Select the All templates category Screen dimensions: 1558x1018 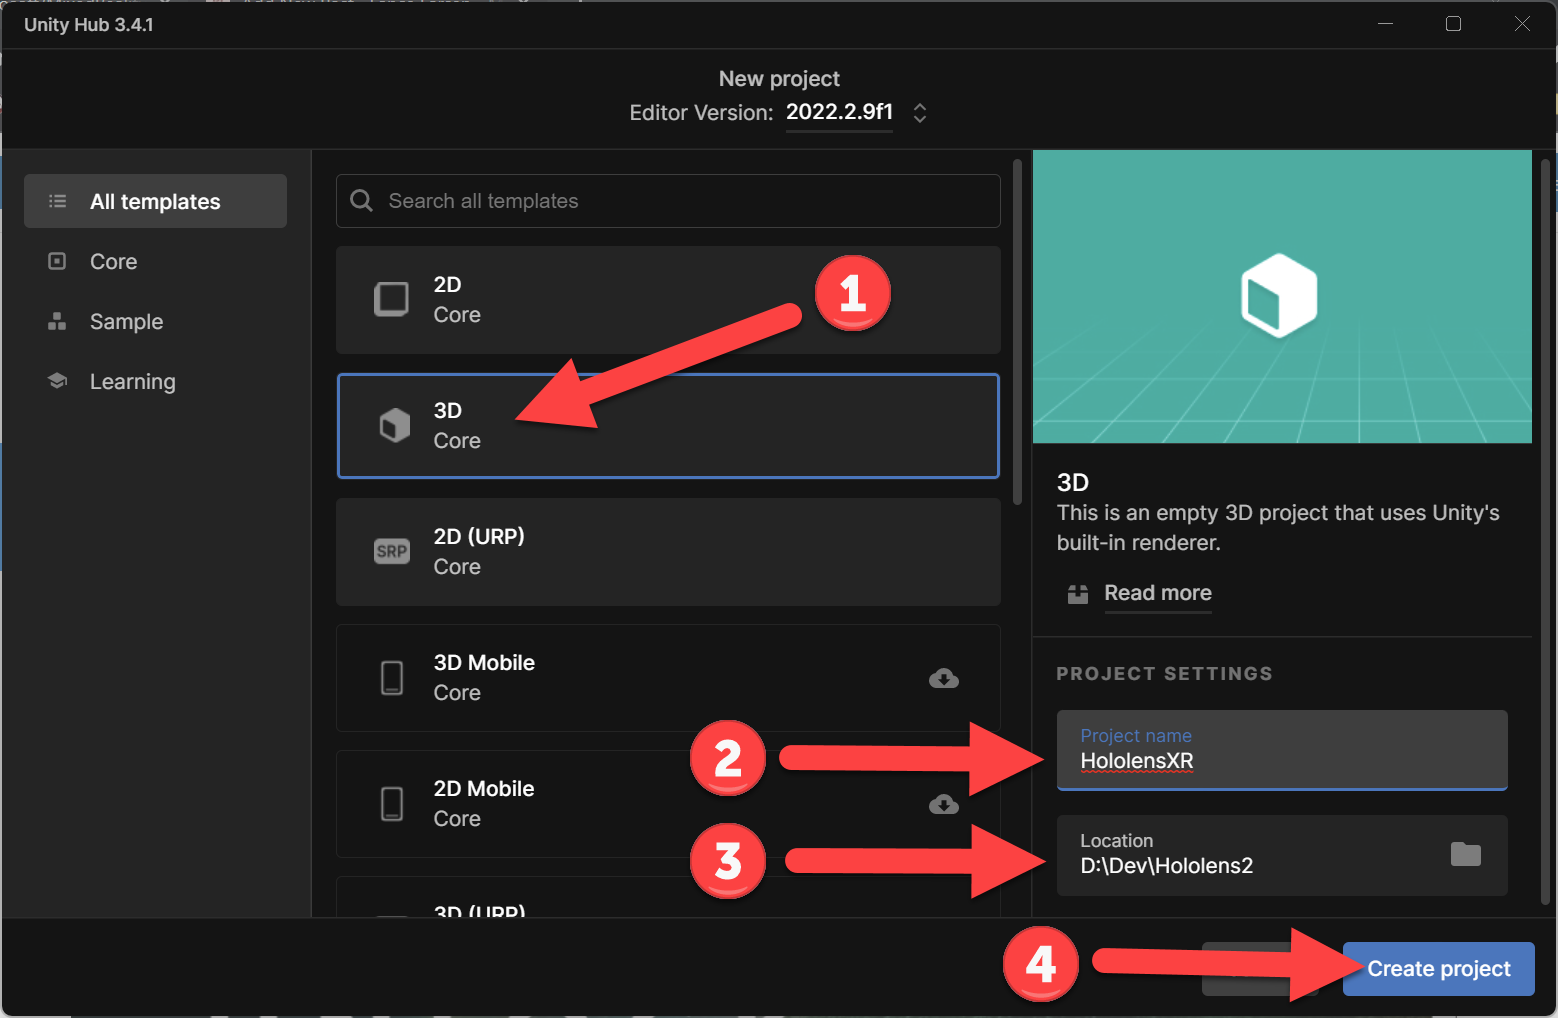pos(155,201)
